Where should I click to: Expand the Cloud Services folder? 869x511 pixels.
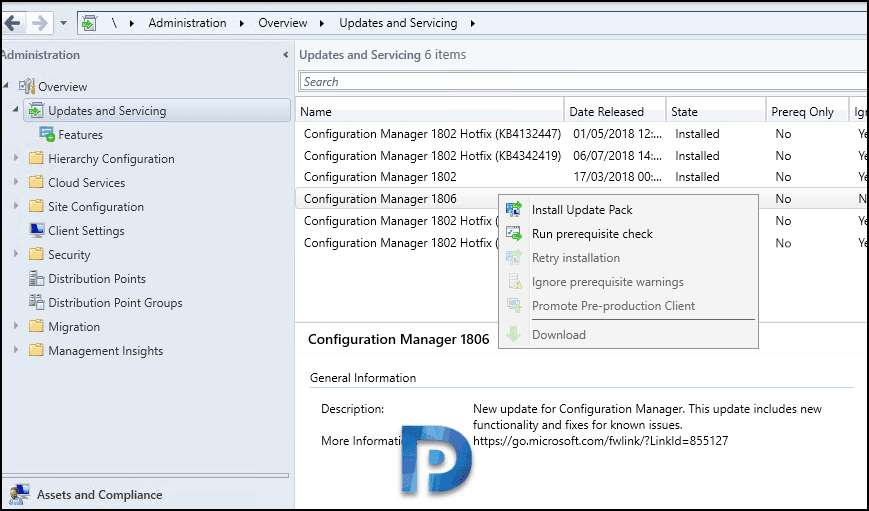pyautogui.click(x=16, y=182)
